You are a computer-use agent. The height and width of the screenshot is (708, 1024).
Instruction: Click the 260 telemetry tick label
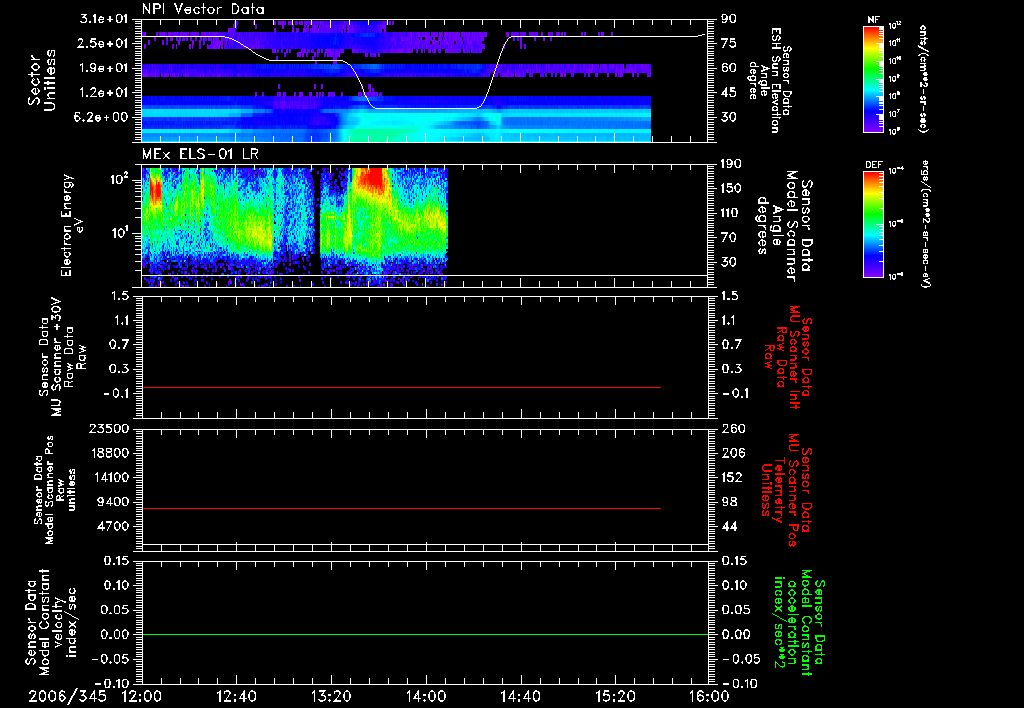732,429
